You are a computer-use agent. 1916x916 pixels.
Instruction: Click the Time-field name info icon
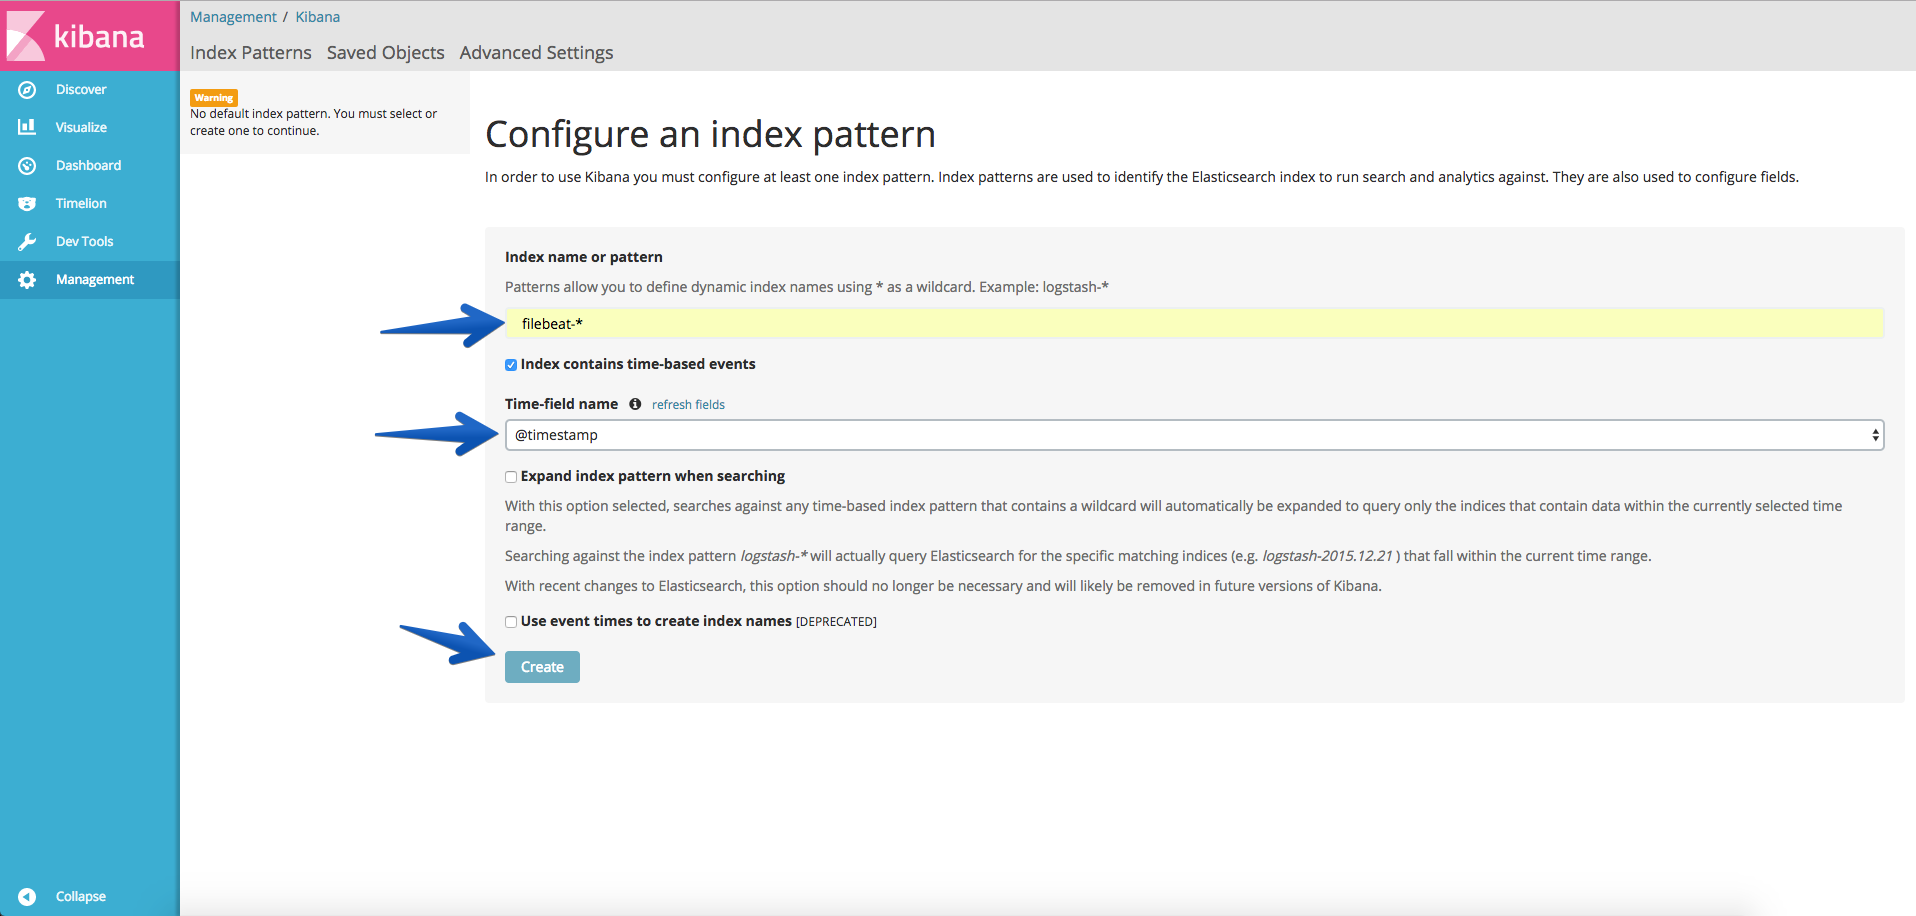click(635, 404)
